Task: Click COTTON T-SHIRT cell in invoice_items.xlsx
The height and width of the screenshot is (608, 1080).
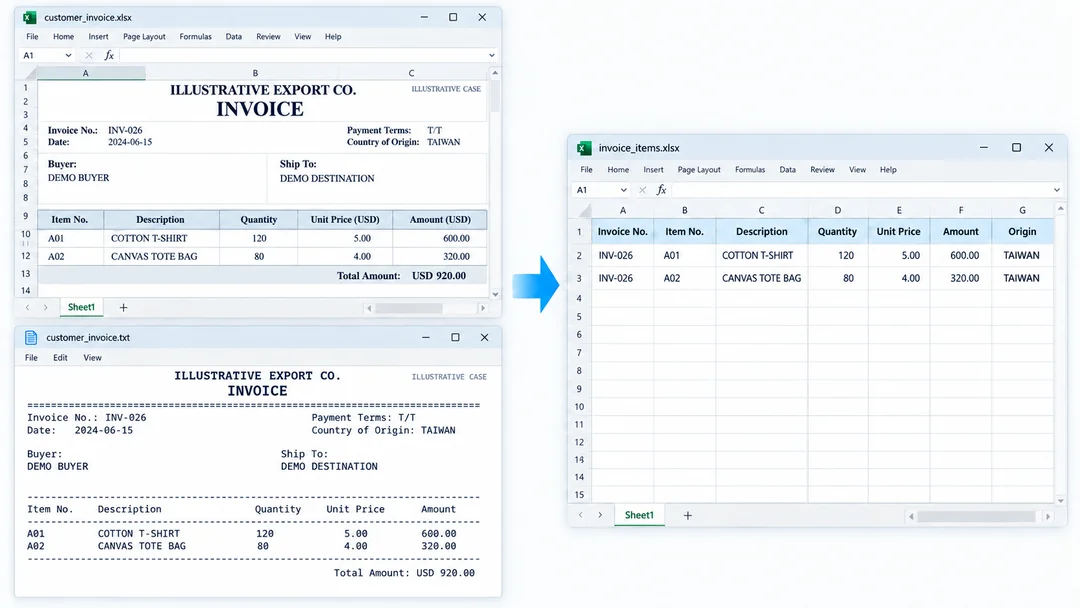Action: [x=761, y=255]
